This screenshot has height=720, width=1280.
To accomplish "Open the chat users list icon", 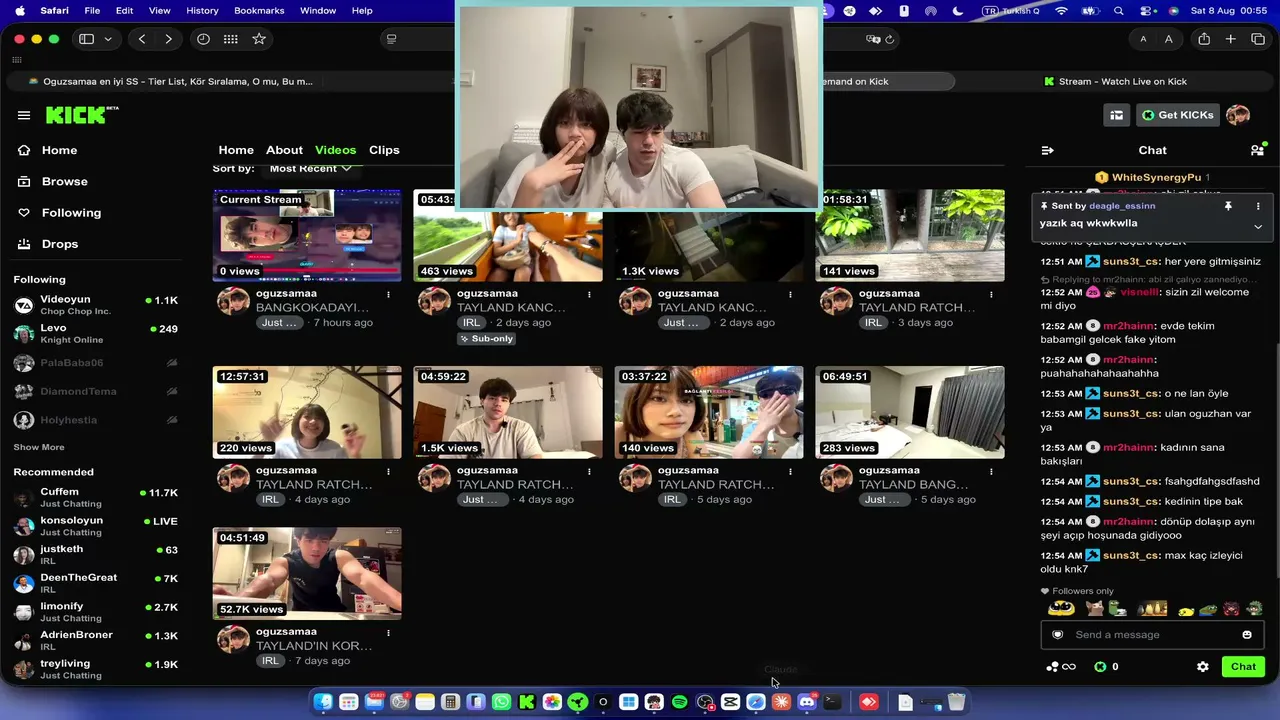I will (1257, 150).
